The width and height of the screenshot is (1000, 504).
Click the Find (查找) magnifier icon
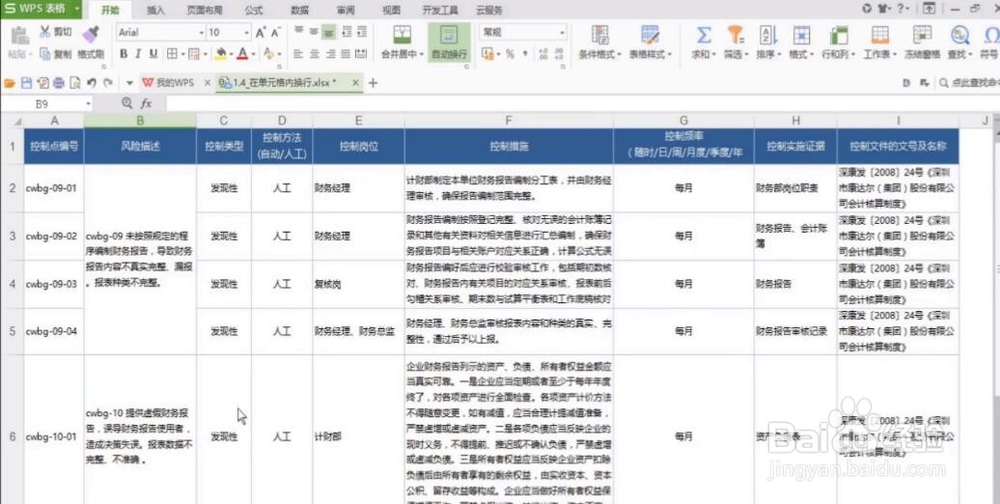tap(959, 35)
